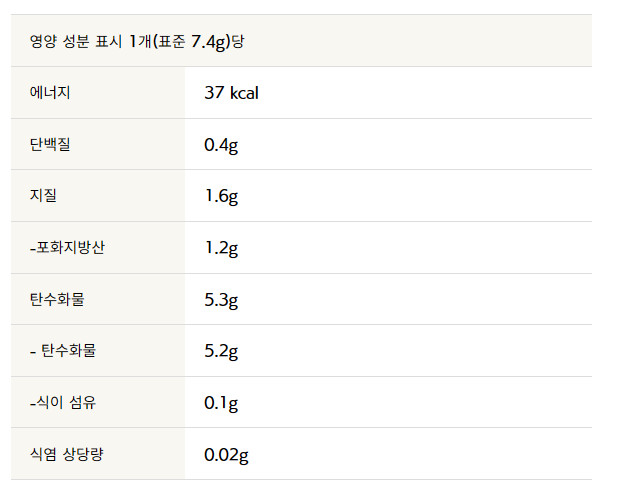
Task: Select the 식염 상당량 row label
Action: point(67,455)
